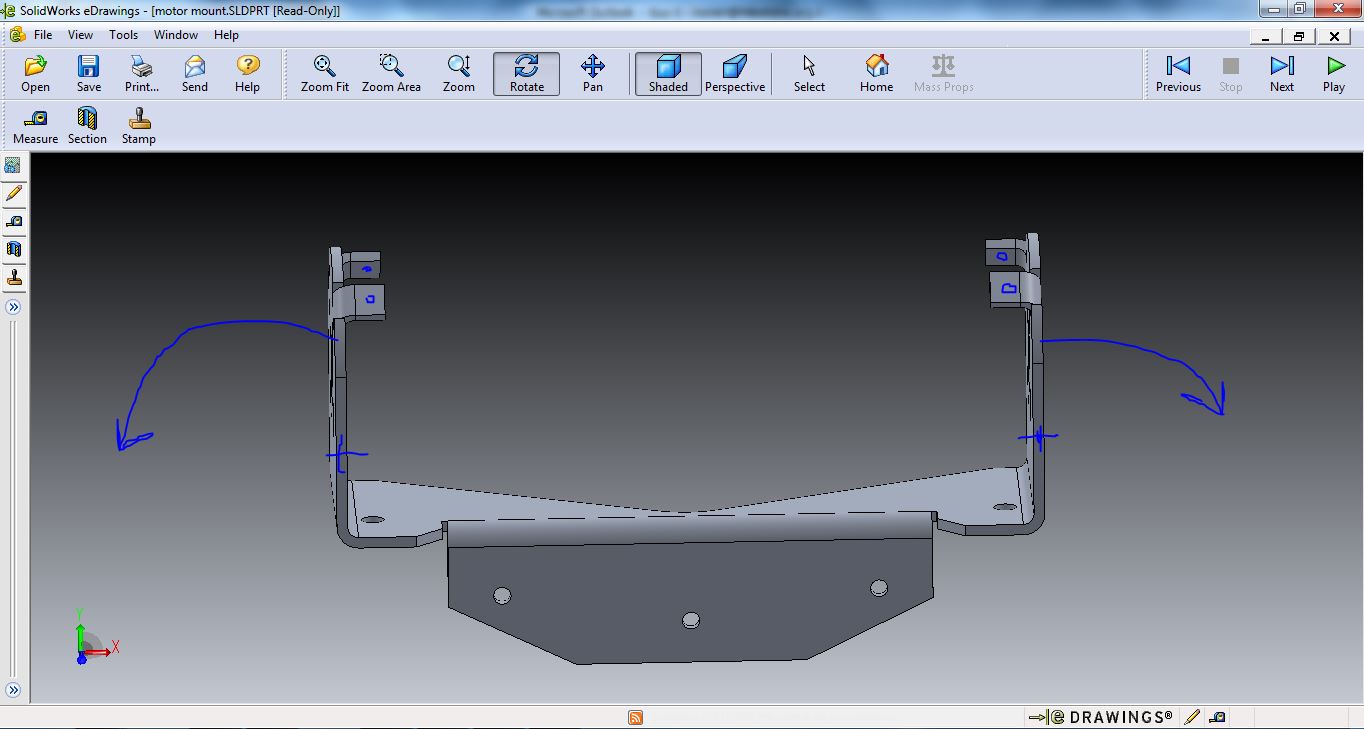The width and height of the screenshot is (1364, 729).
Task: Open a file with the Open toolbar icon
Action: tap(35, 74)
